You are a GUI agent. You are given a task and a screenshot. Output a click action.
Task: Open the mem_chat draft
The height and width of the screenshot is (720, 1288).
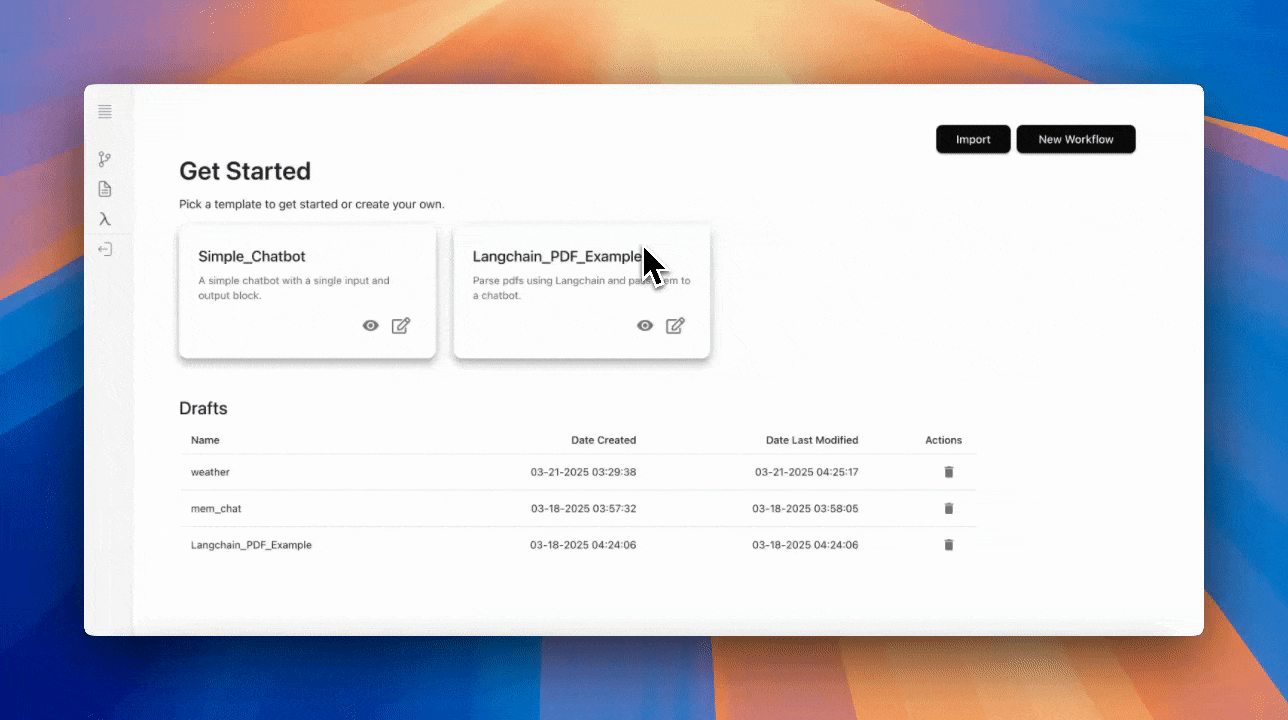216,508
